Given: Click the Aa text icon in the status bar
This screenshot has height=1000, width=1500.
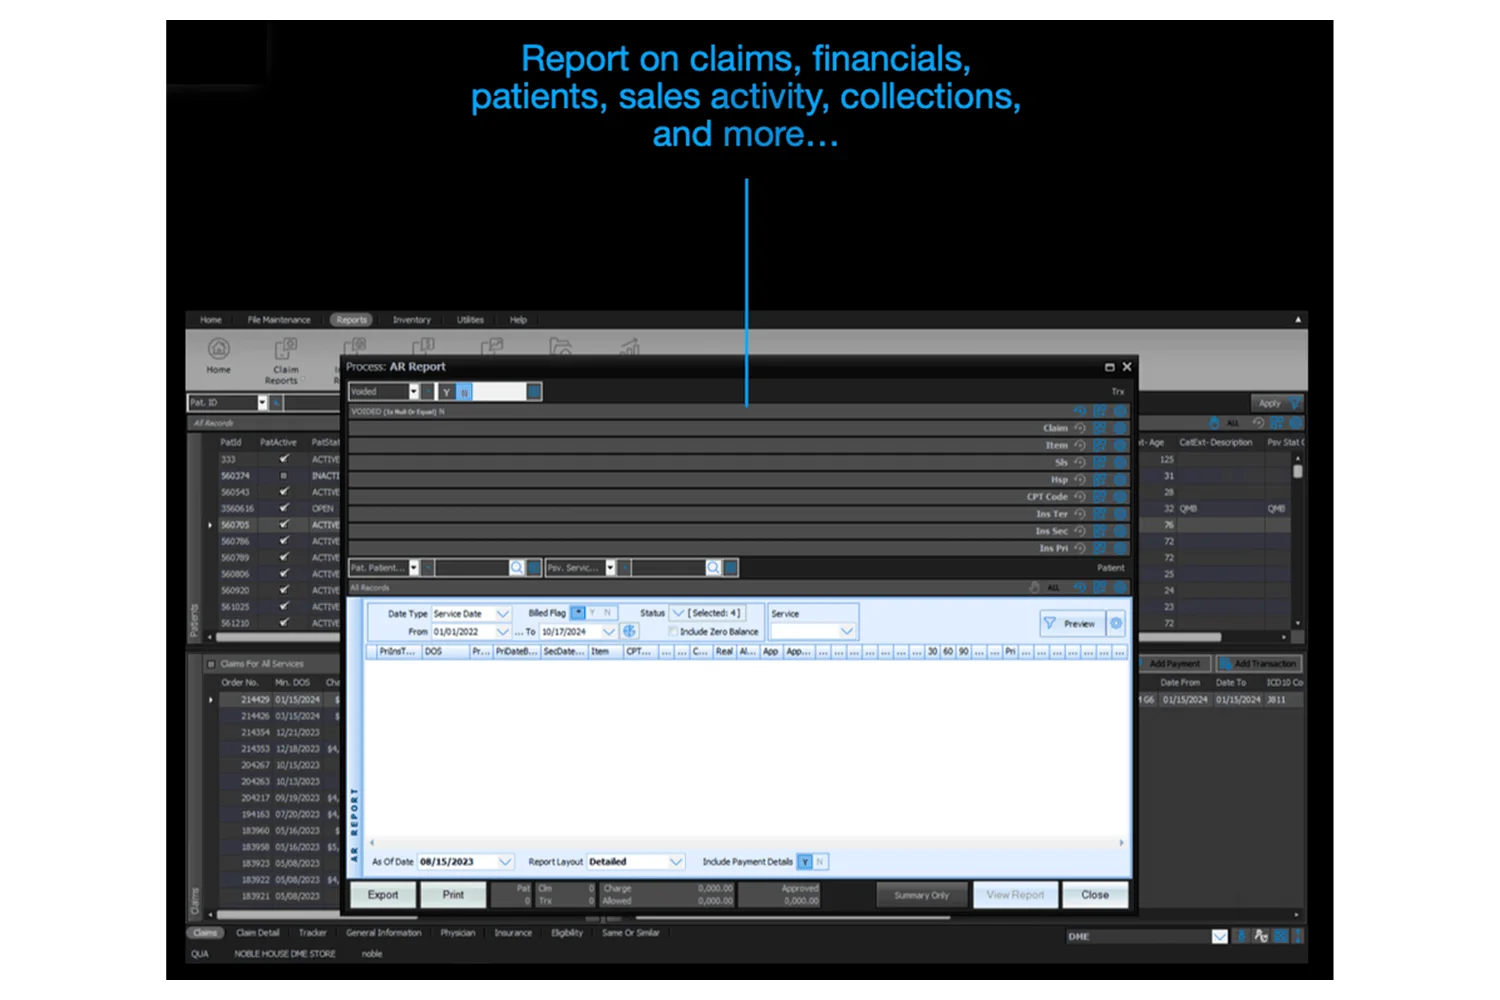Looking at the screenshot, I should click(x=1261, y=937).
